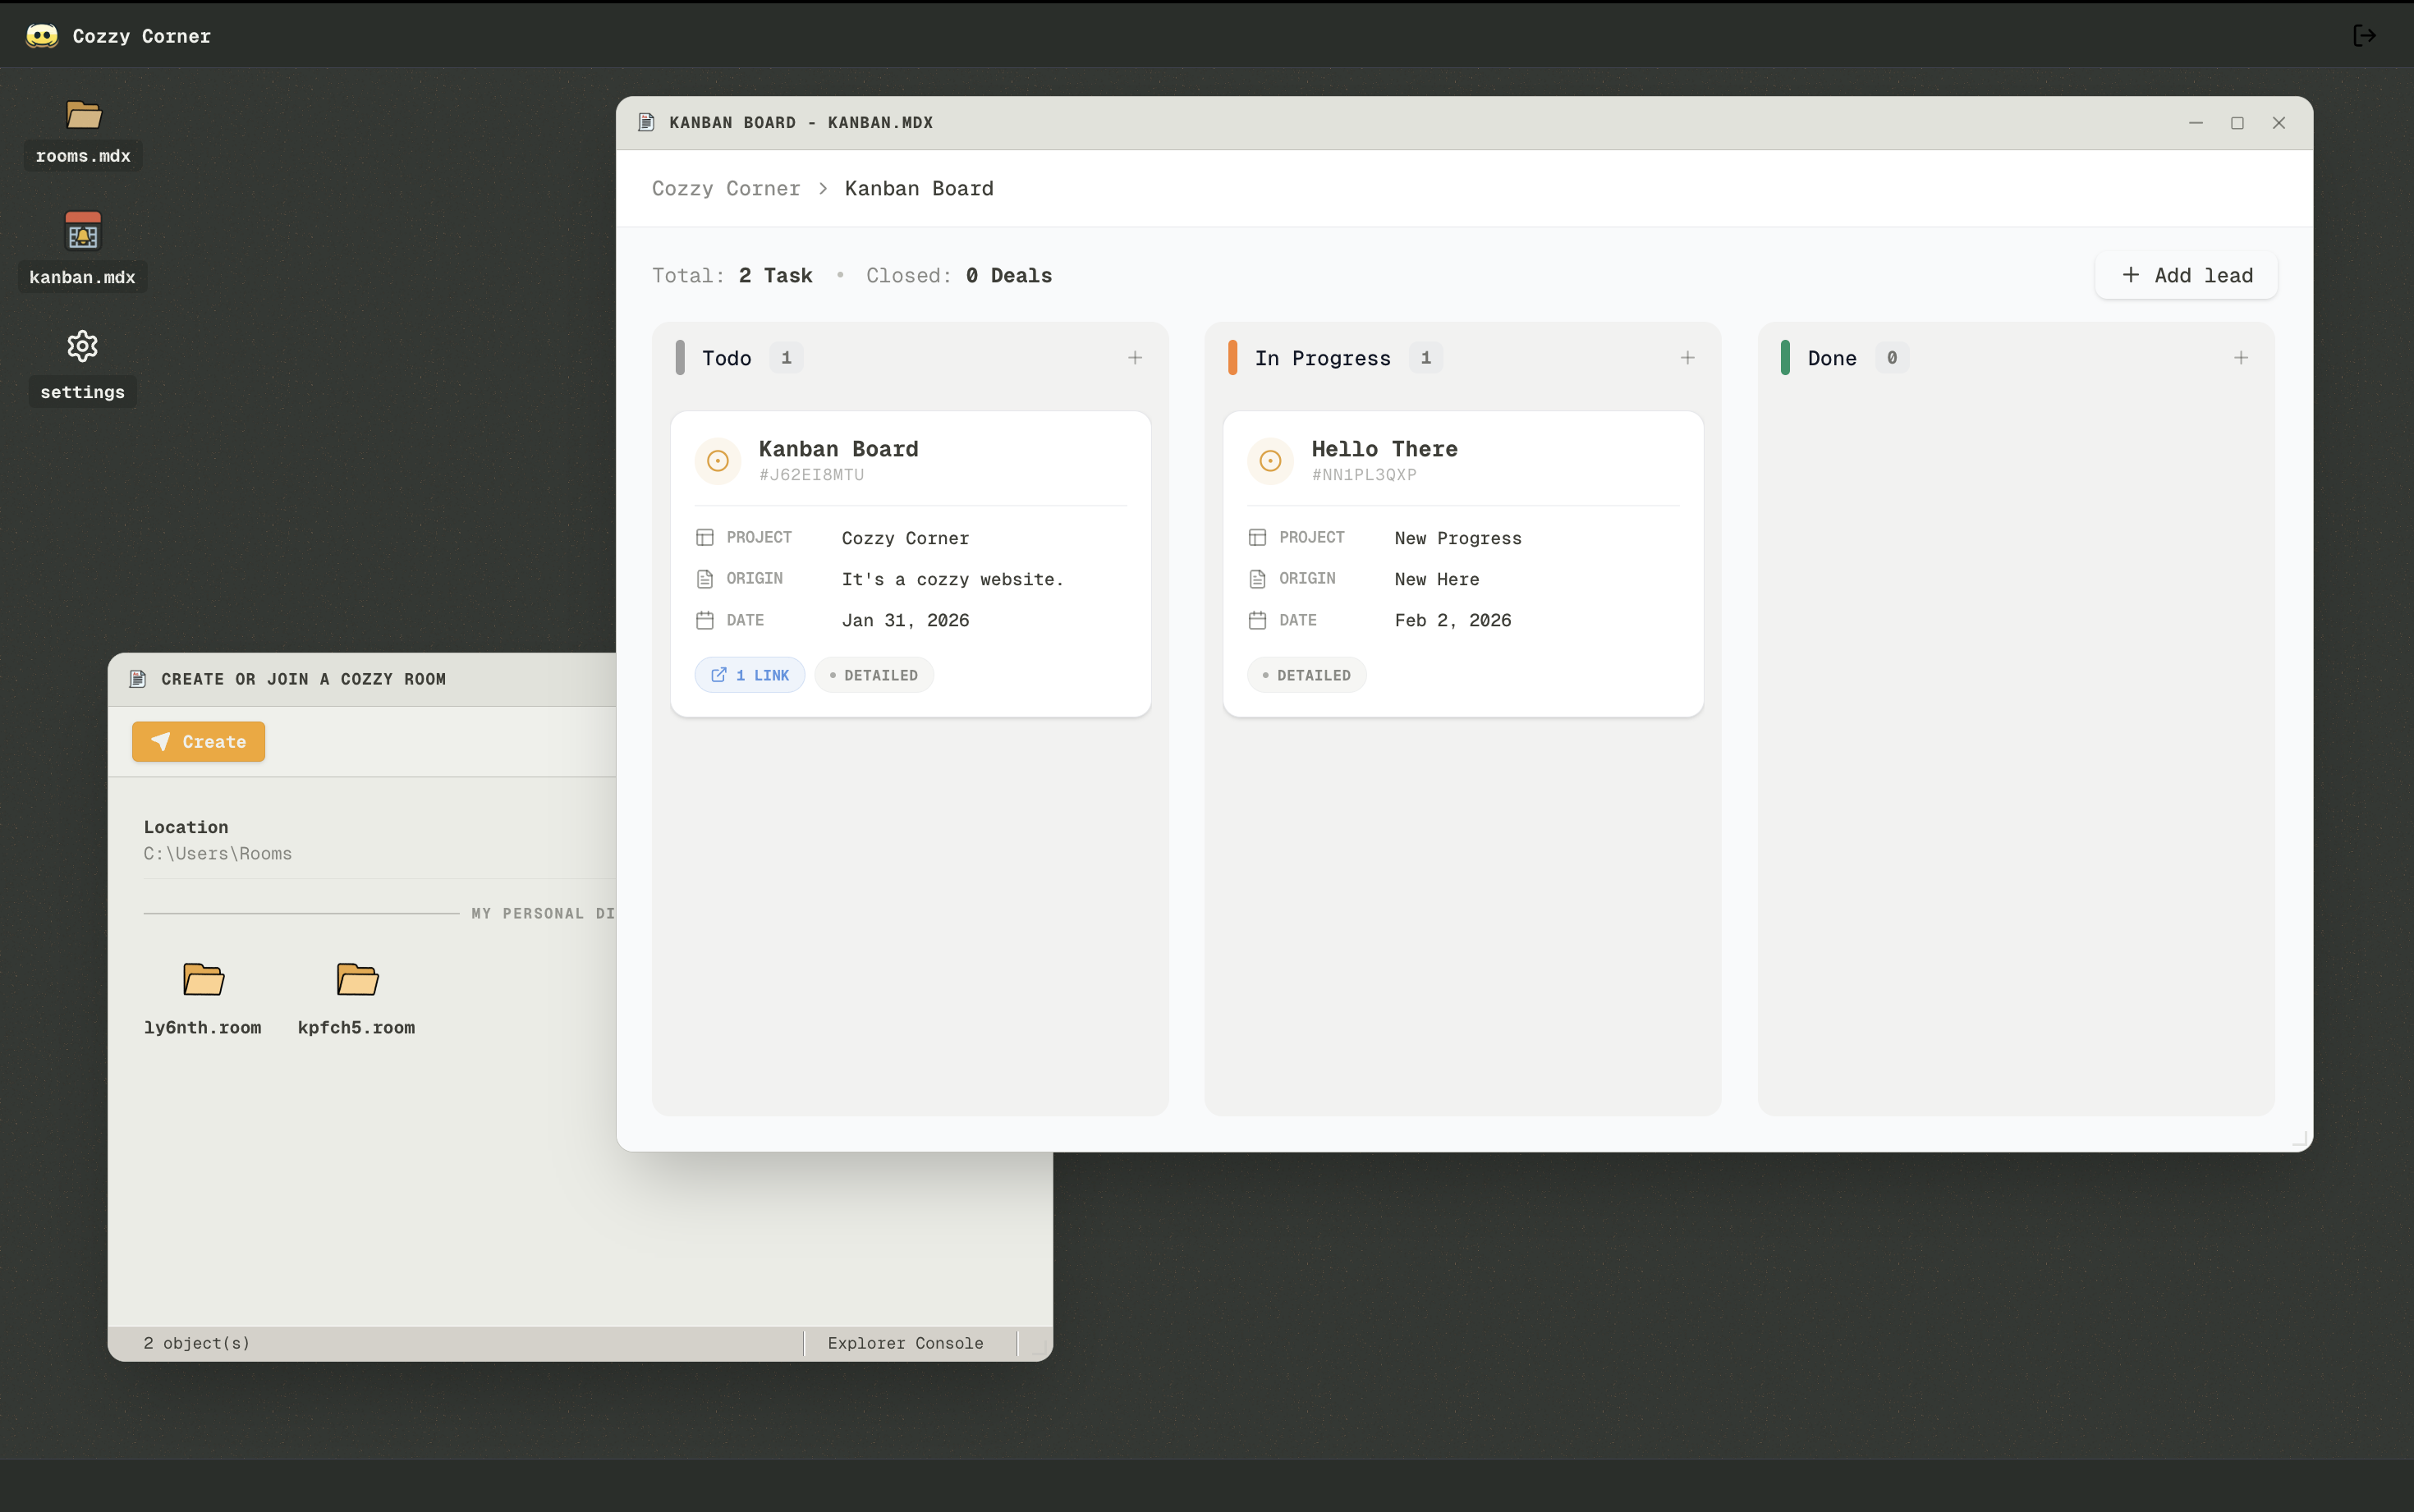Click the status circle icon on Kanban Board card
Screen dimensions: 2414x1512
[x=718, y=461]
